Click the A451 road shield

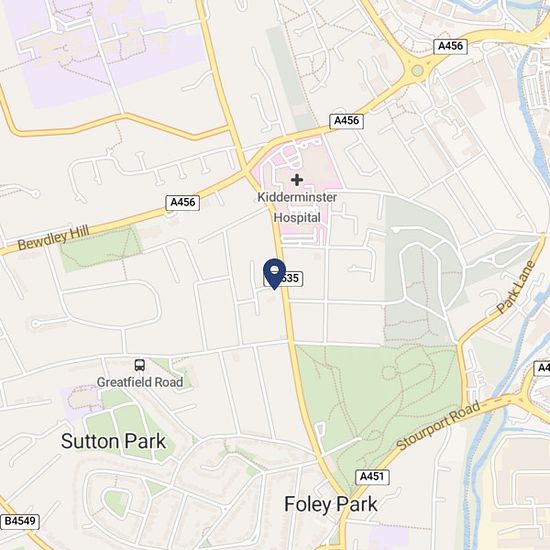[x=372, y=477]
